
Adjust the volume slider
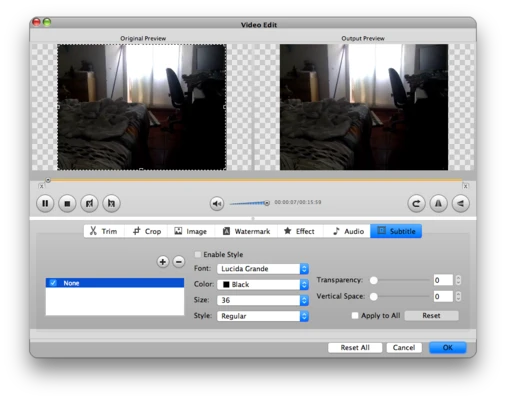[249, 203]
